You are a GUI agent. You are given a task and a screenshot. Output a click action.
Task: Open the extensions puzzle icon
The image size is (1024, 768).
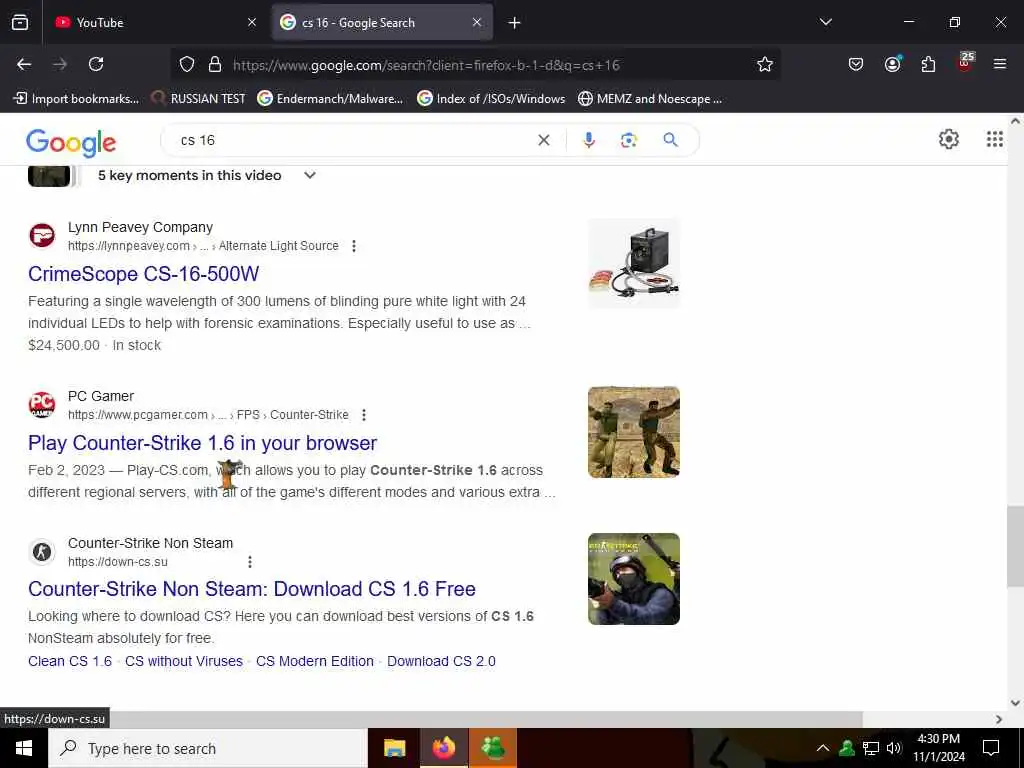(928, 64)
